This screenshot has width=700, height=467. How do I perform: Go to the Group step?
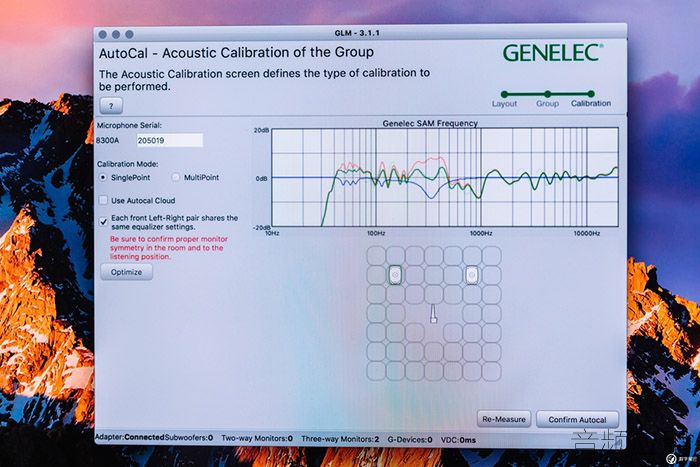(547, 99)
